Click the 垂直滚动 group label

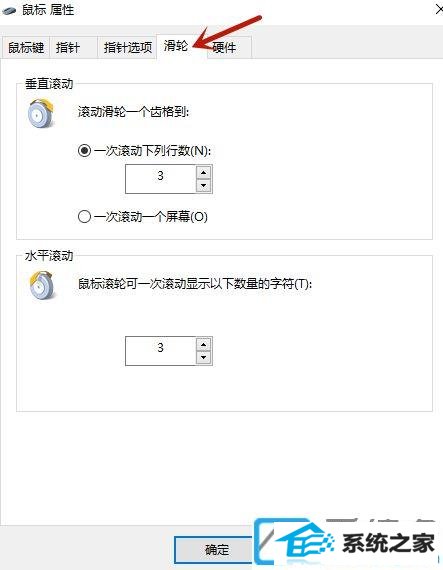point(49,84)
